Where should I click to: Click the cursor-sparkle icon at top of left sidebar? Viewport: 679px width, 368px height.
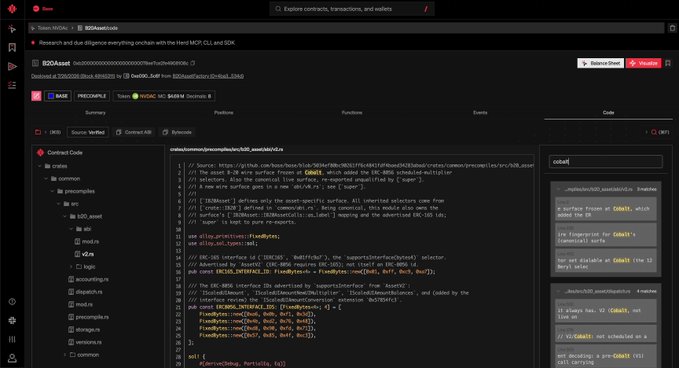[x=12, y=29]
